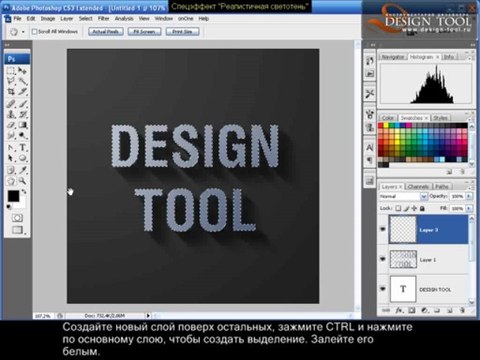This screenshot has width=480, height=360.
Task: Select the Notes tool
Action: (11, 170)
